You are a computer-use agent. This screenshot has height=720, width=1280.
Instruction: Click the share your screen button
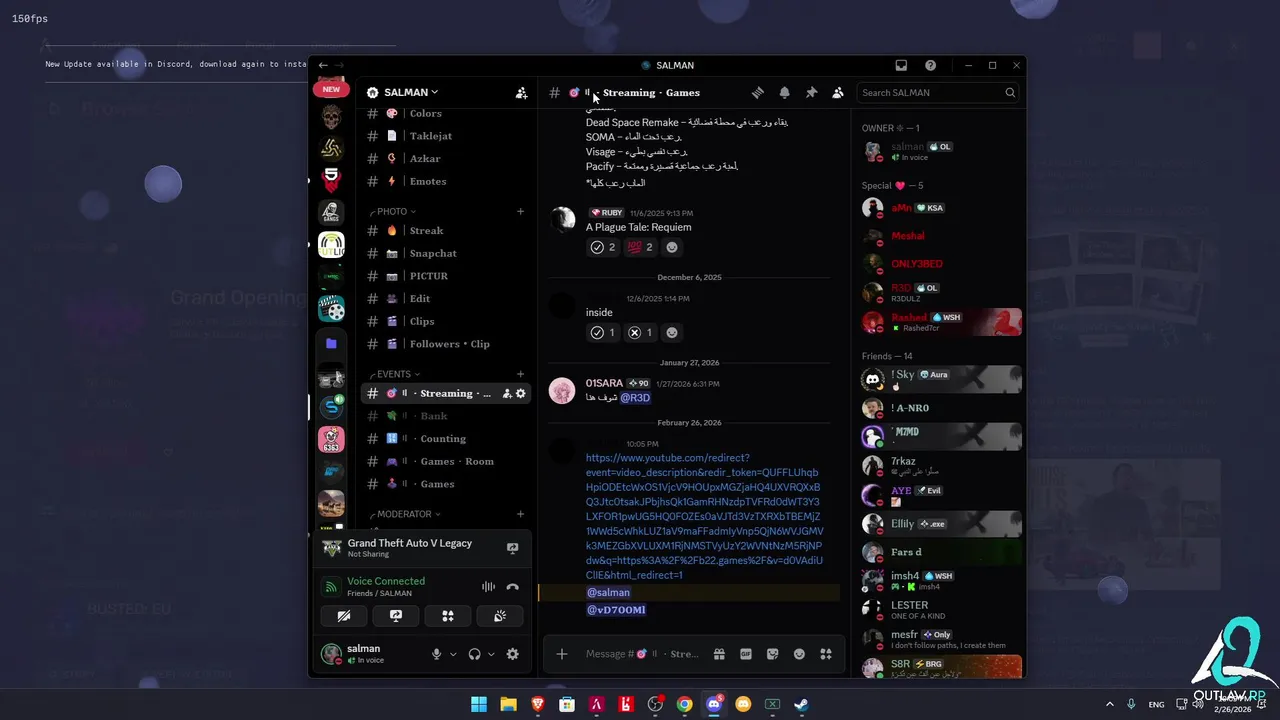point(396,616)
